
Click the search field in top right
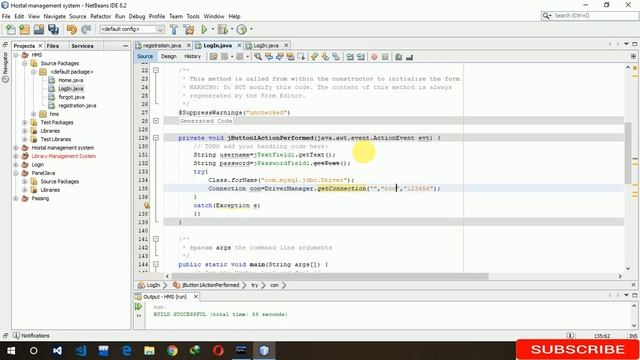(594, 16)
